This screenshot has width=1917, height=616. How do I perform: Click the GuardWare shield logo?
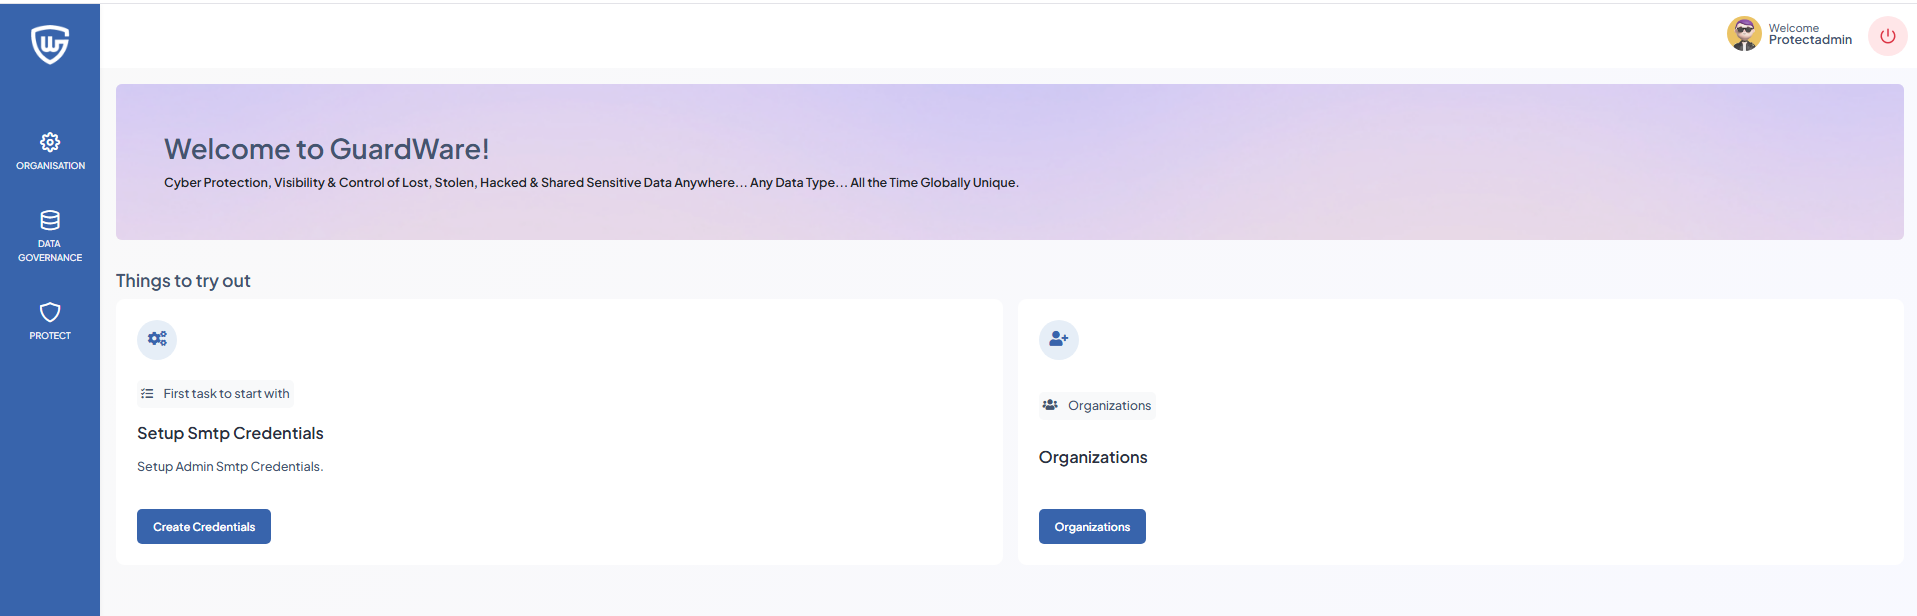(50, 44)
